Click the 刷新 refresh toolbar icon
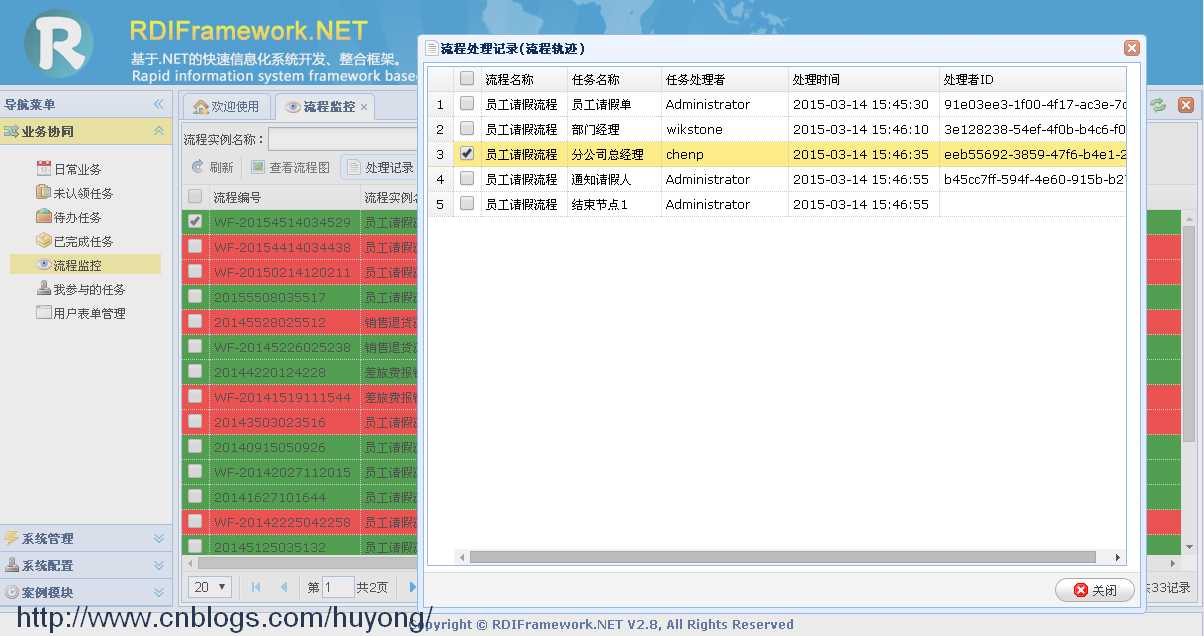1204x636 pixels. click(198, 167)
